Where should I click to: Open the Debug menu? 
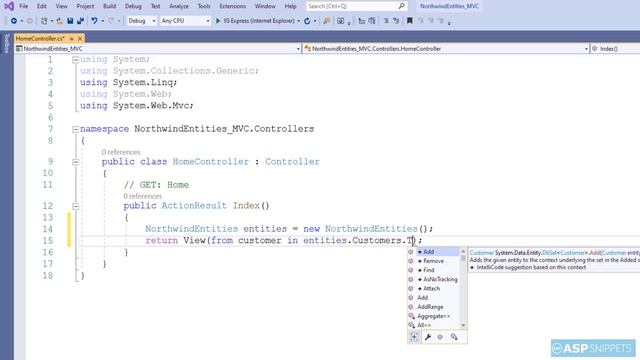click(133, 6)
